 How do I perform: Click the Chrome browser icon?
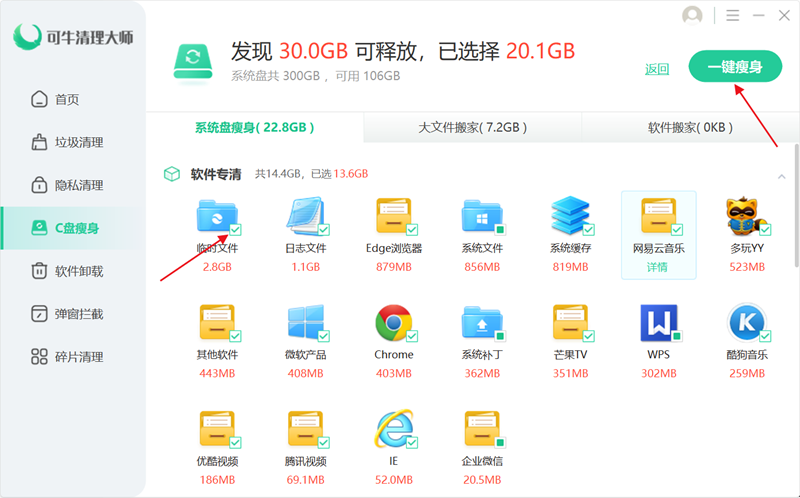[x=393, y=322]
